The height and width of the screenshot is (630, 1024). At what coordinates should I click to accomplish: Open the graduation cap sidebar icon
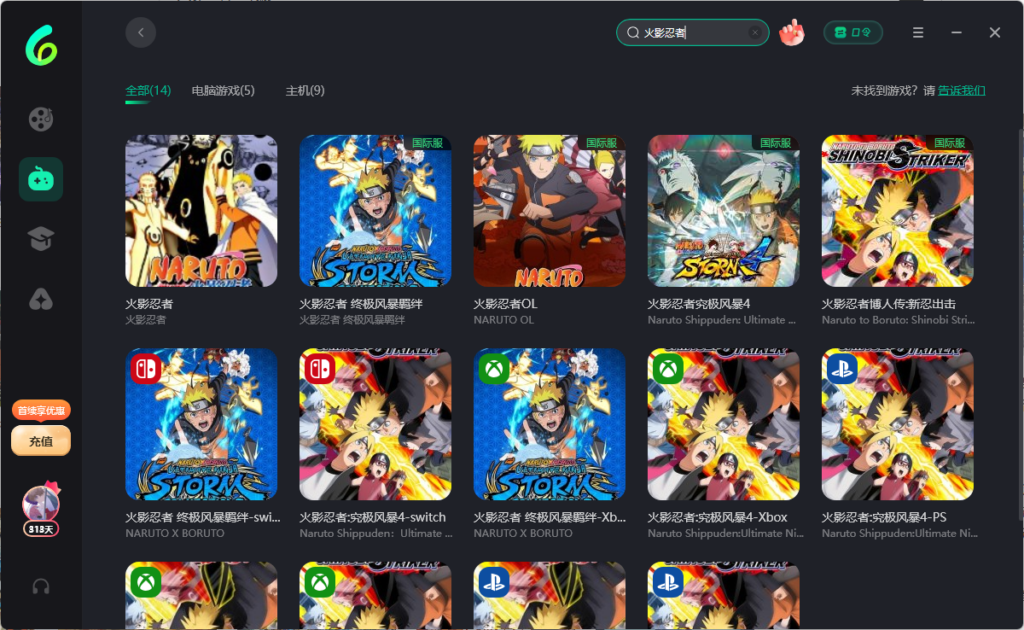[x=40, y=239]
